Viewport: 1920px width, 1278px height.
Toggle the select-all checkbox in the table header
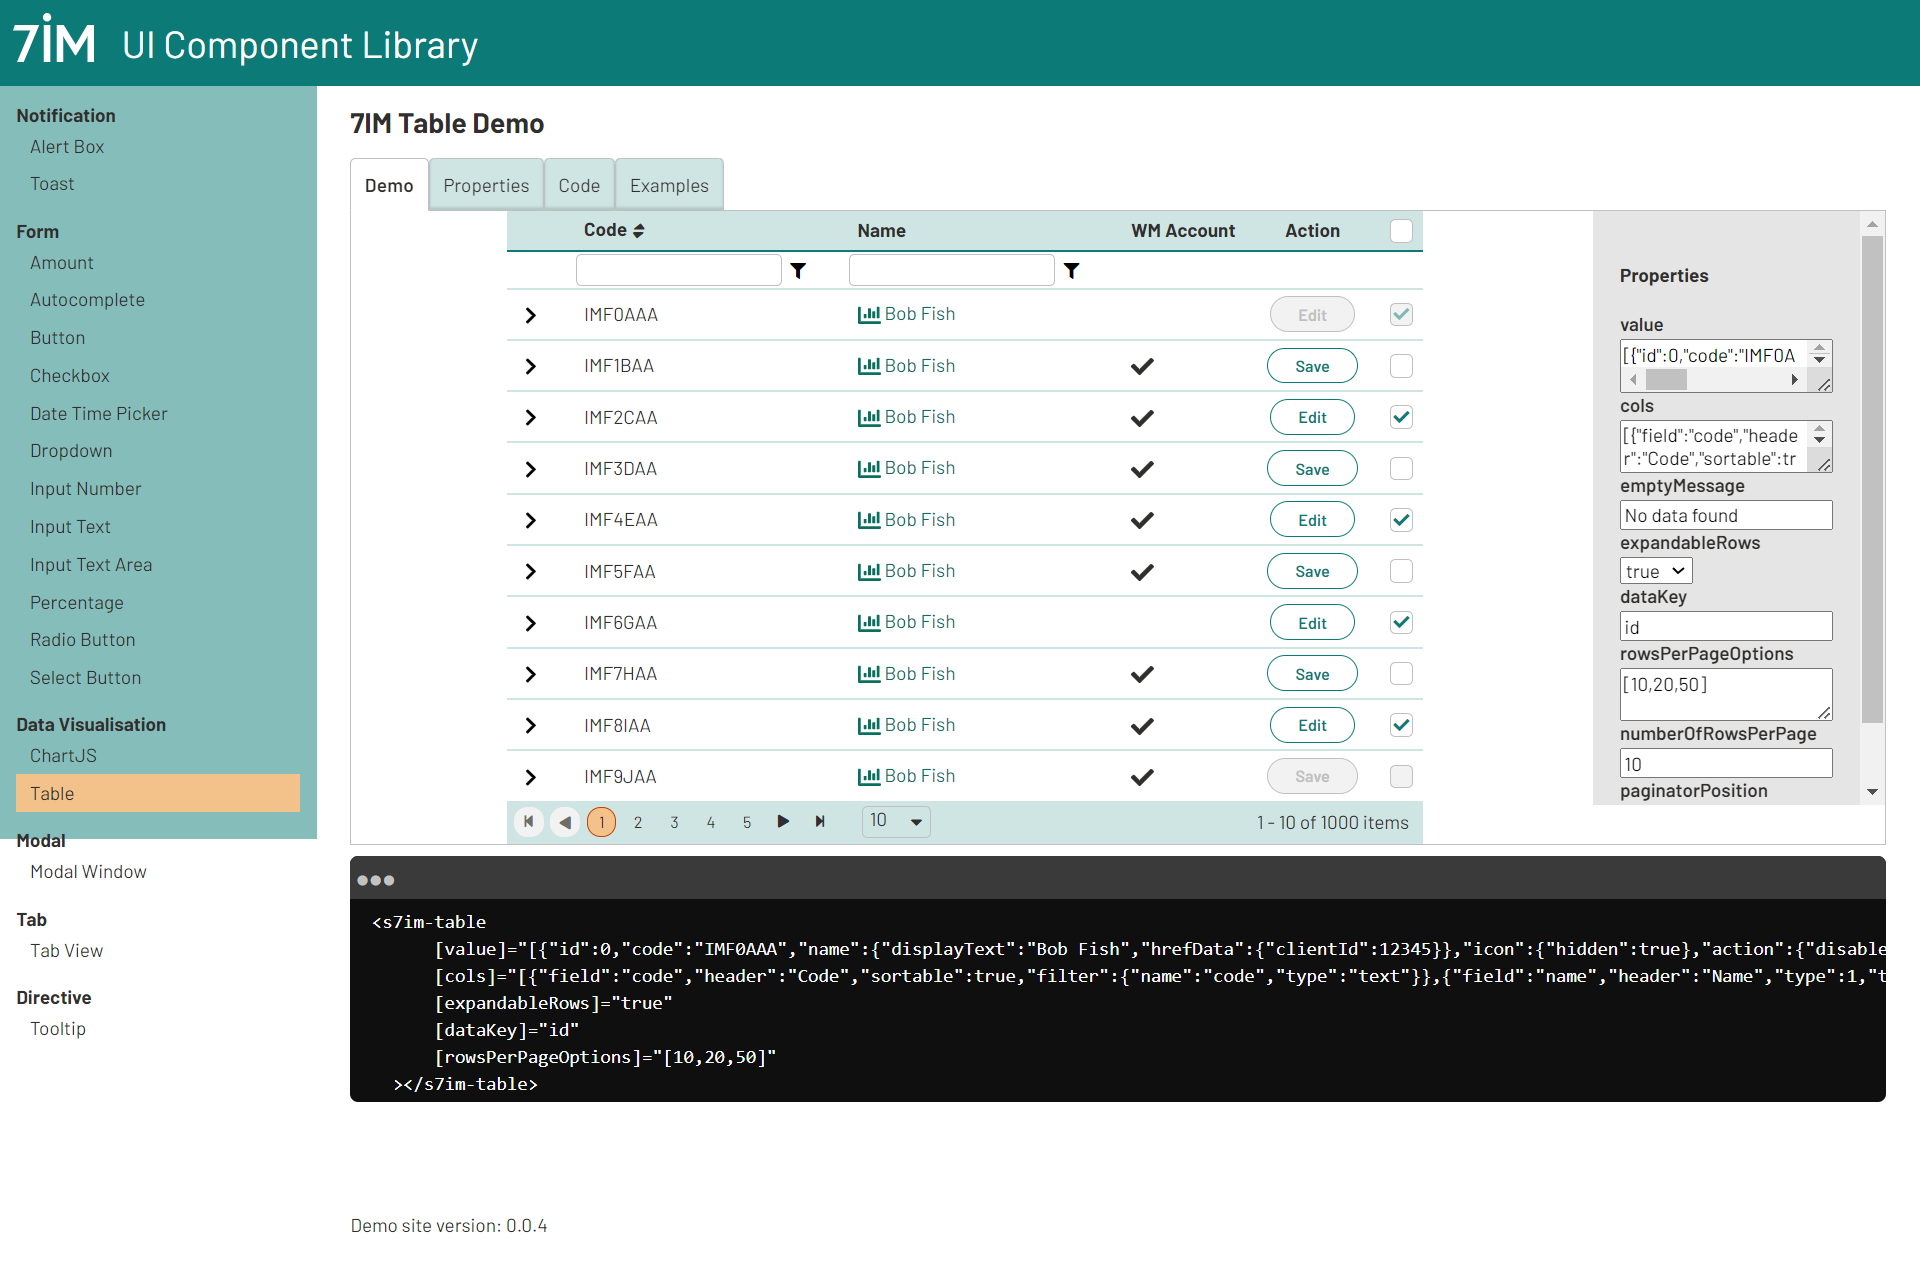pyautogui.click(x=1401, y=231)
